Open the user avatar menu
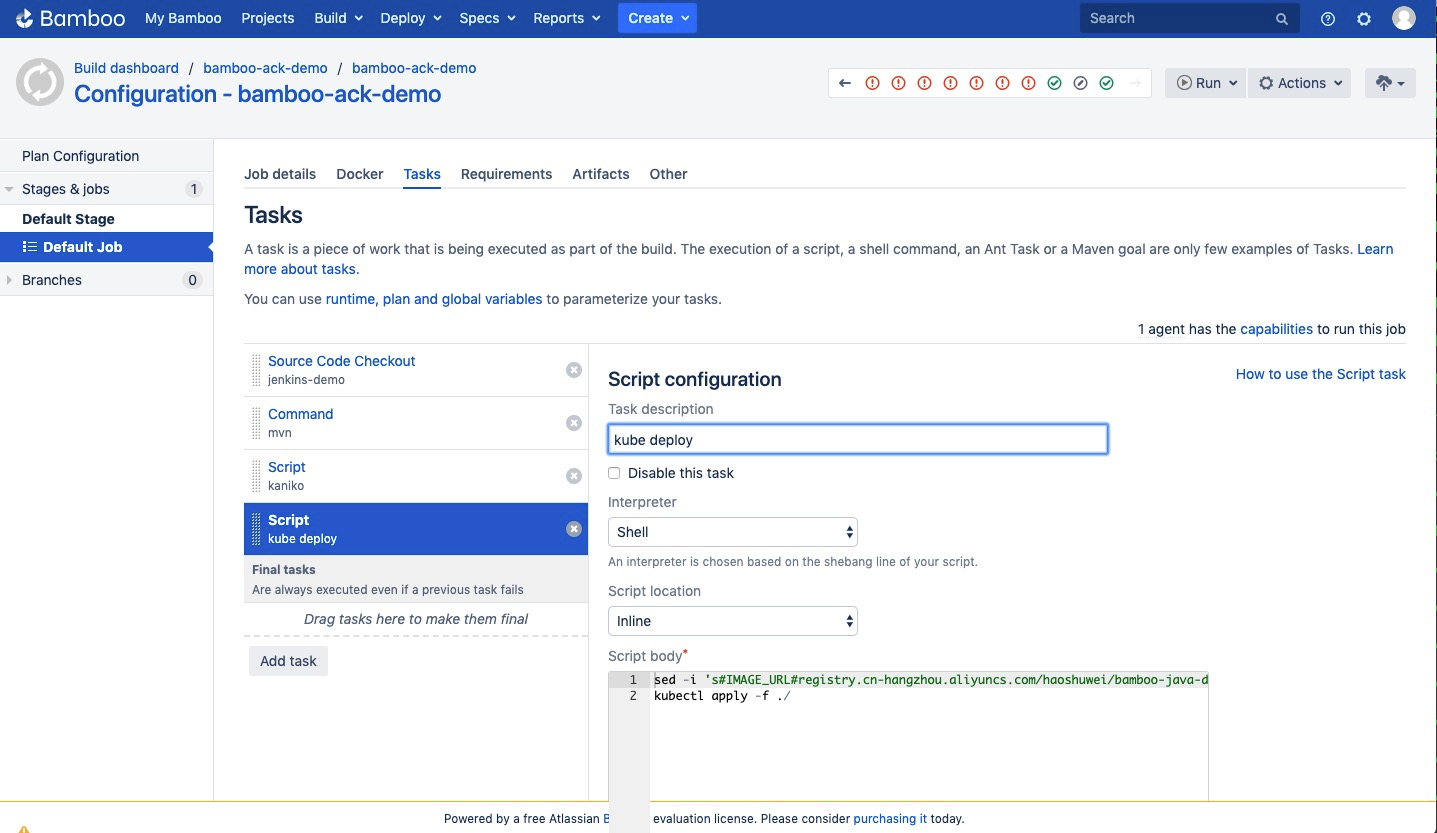 pyautogui.click(x=1404, y=18)
